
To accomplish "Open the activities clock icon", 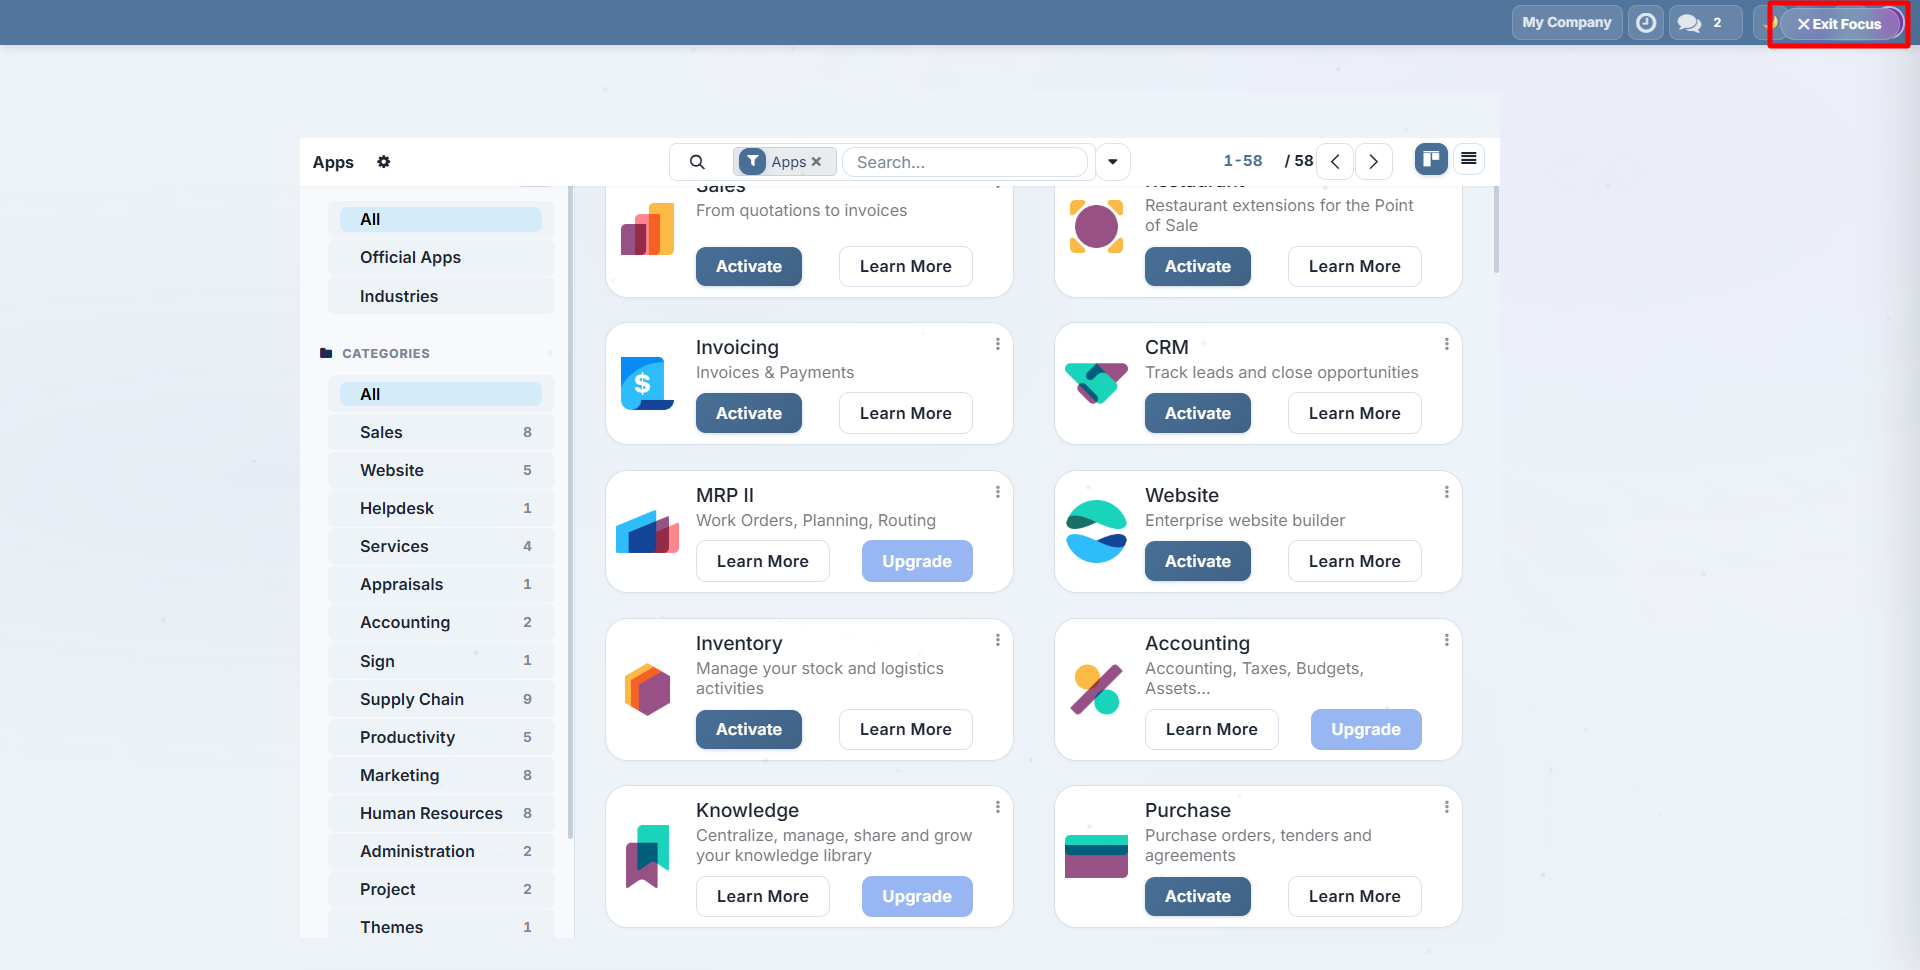I will [x=1645, y=23].
